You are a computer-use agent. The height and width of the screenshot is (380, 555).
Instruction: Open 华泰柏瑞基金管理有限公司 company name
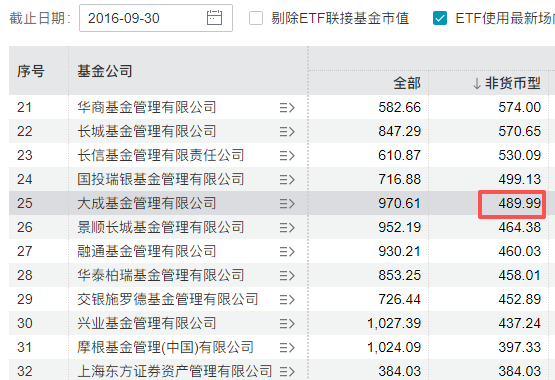point(161,275)
